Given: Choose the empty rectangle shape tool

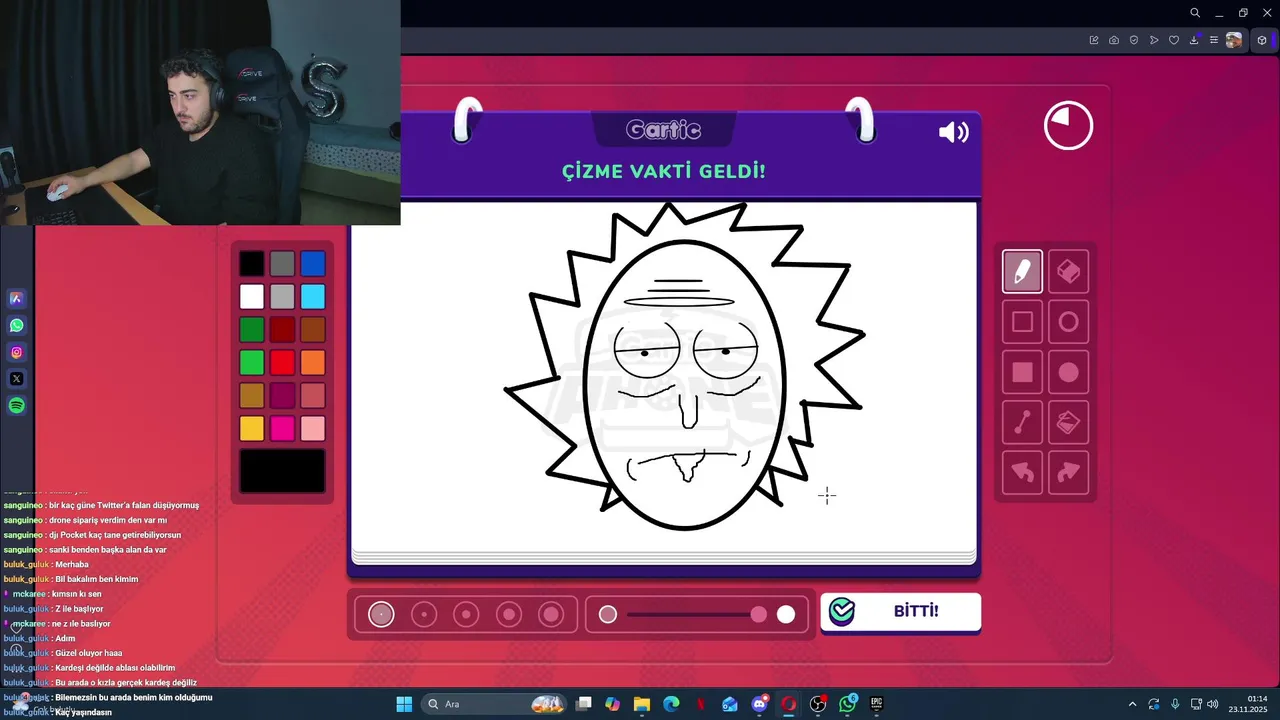Looking at the screenshot, I should click(1022, 322).
